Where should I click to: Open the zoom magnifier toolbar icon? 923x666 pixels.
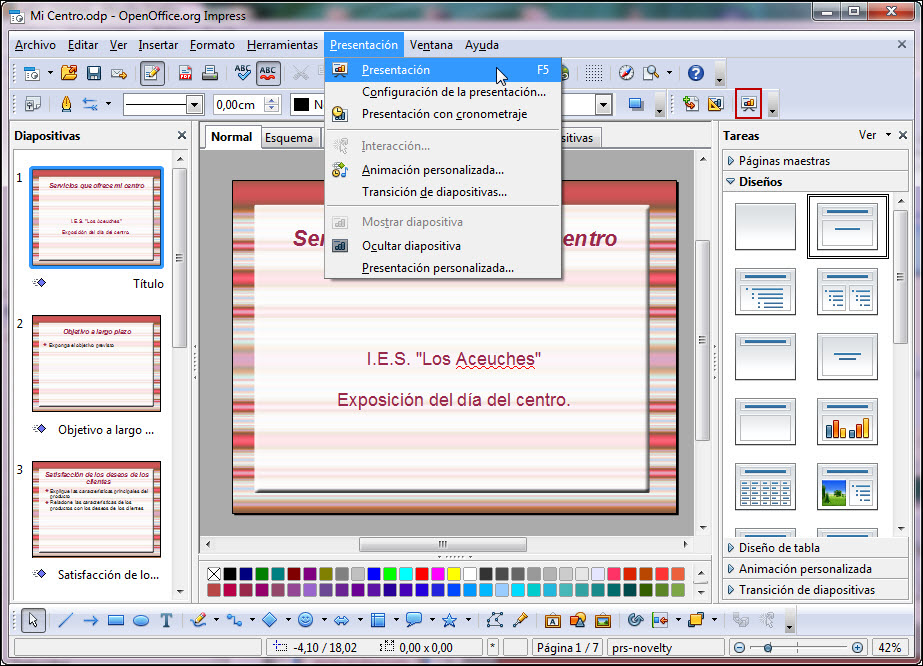(651, 74)
